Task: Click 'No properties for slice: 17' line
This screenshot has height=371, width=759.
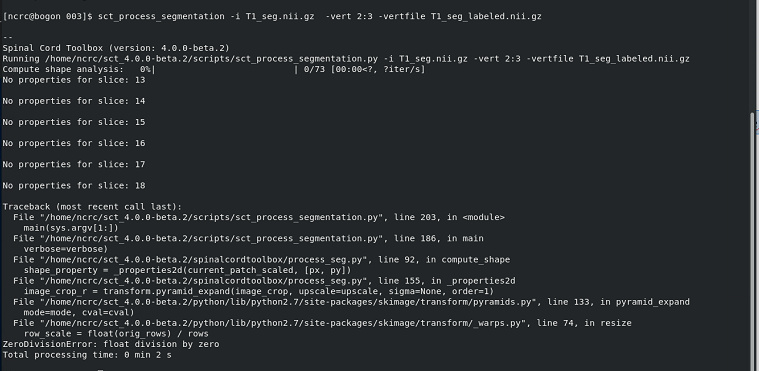Action: click(74, 165)
